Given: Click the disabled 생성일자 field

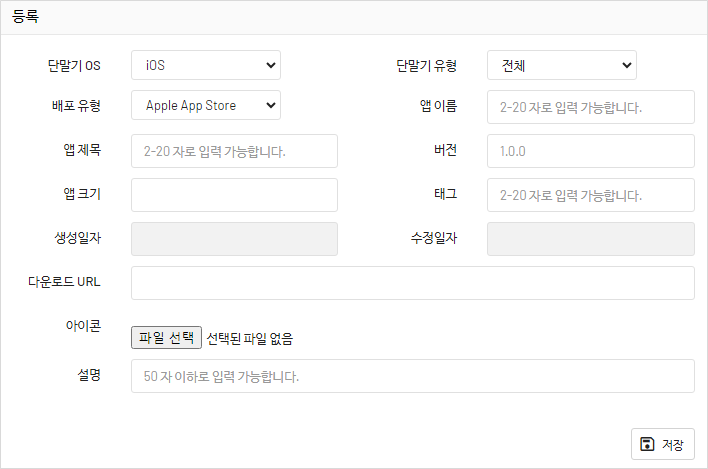Looking at the screenshot, I should 234,239.
